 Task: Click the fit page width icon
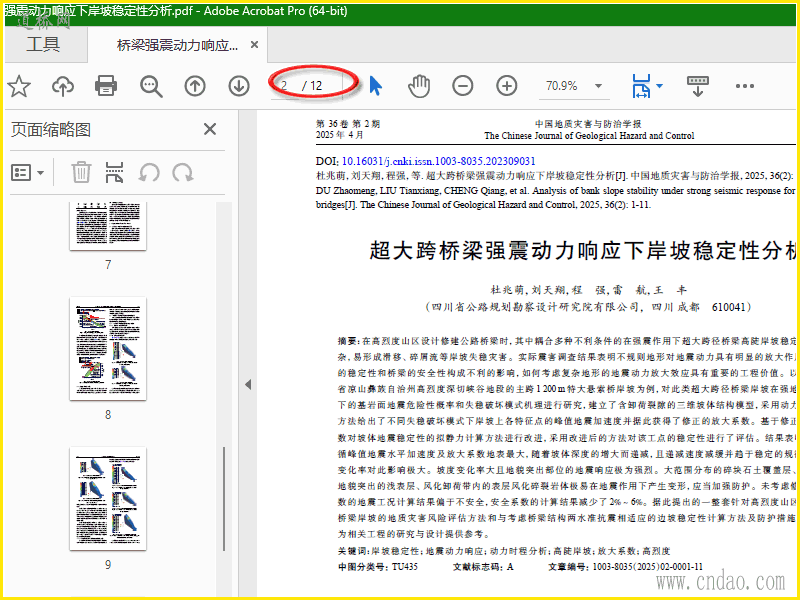coord(641,86)
